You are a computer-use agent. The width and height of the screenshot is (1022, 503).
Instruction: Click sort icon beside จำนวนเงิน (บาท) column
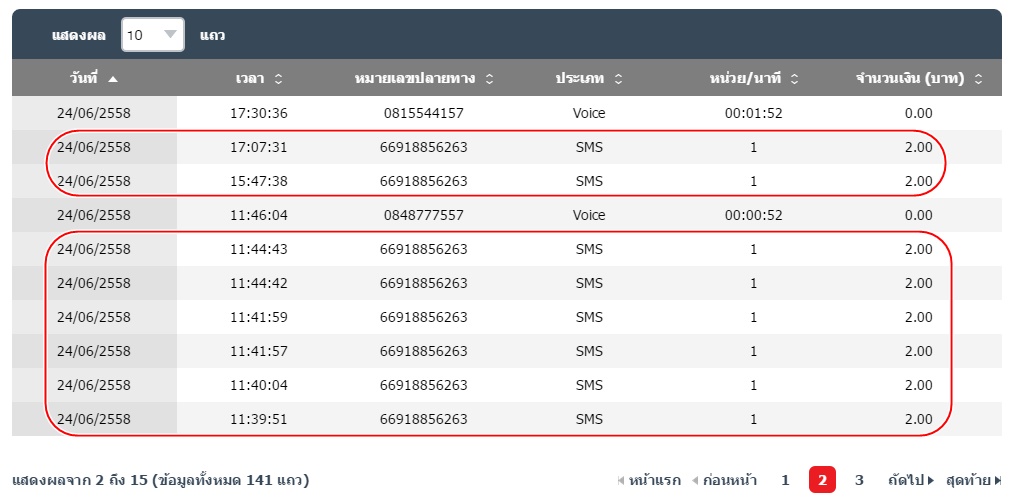(x=978, y=79)
